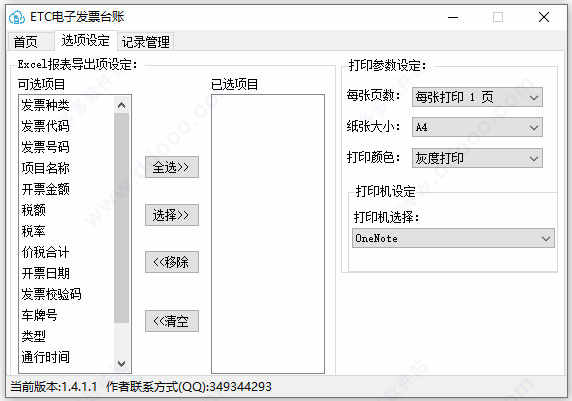This screenshot has height=401, width=572.
Task: Select the 选项设定 tab
Action: pos(85,41)
